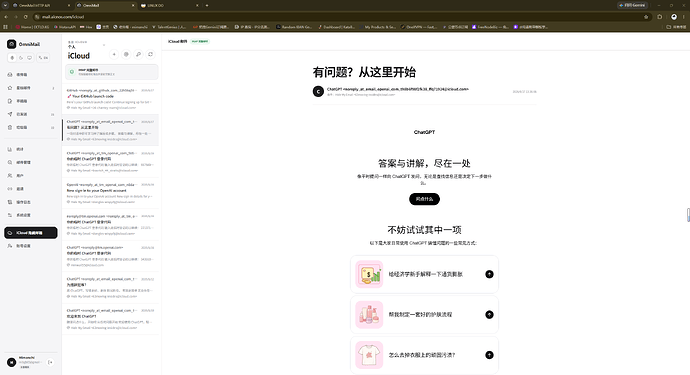
Task: Click the refresh icon in the iCloud toolbar
Action: (150, 54)
